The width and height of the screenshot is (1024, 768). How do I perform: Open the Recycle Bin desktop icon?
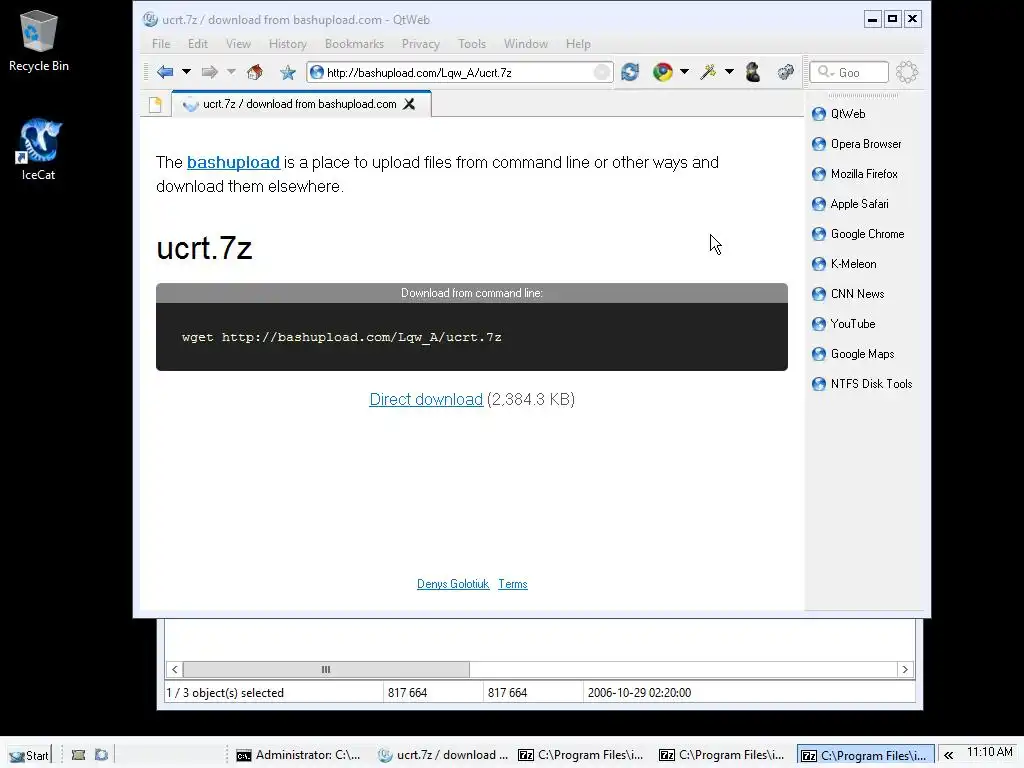tap(39, 40)
